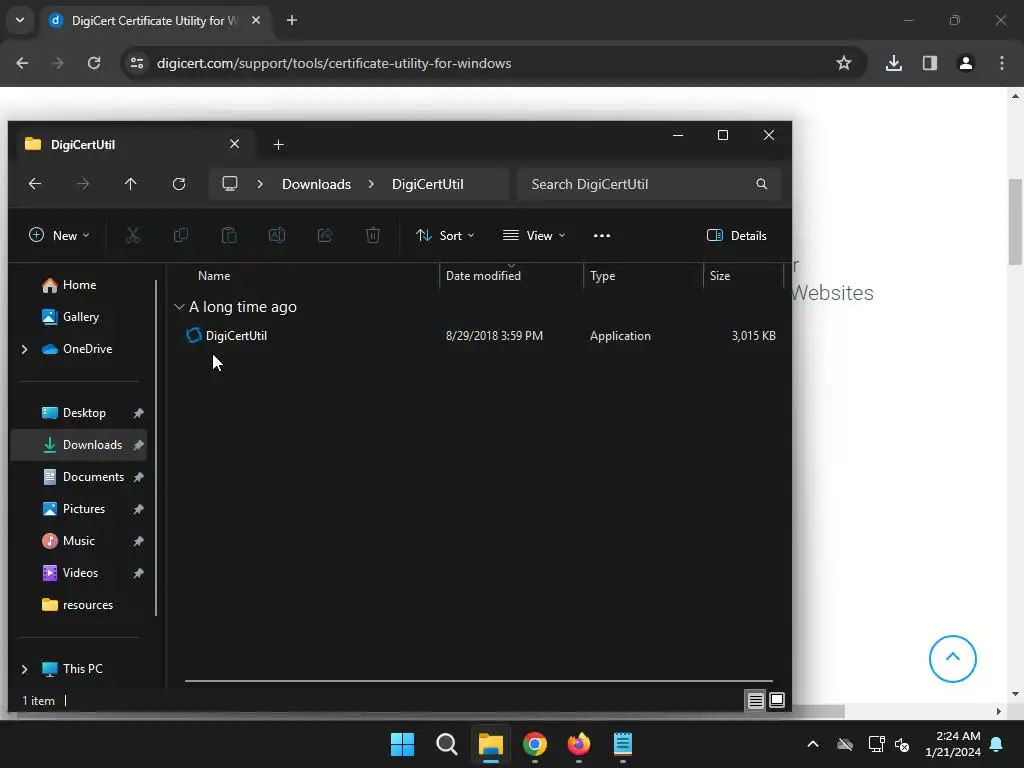Click the scroll-to-top circle arrow on webpage

click(953, 659)
